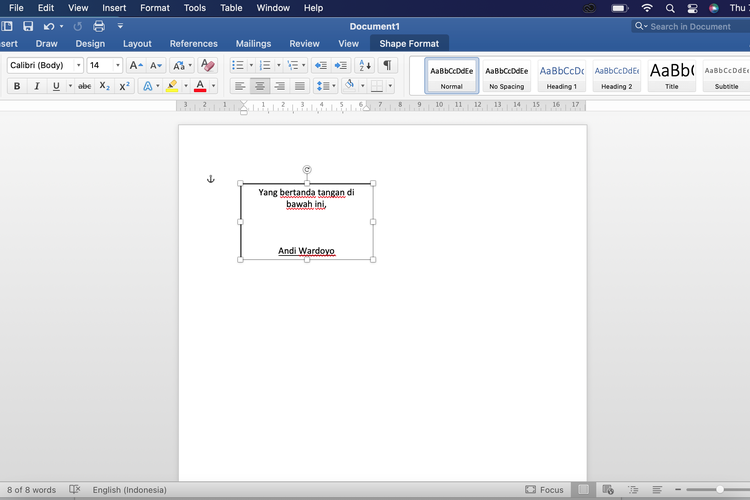Show paragraph marks with the pilcrow icon
The image size is (750, 500).
click(387, 66)
